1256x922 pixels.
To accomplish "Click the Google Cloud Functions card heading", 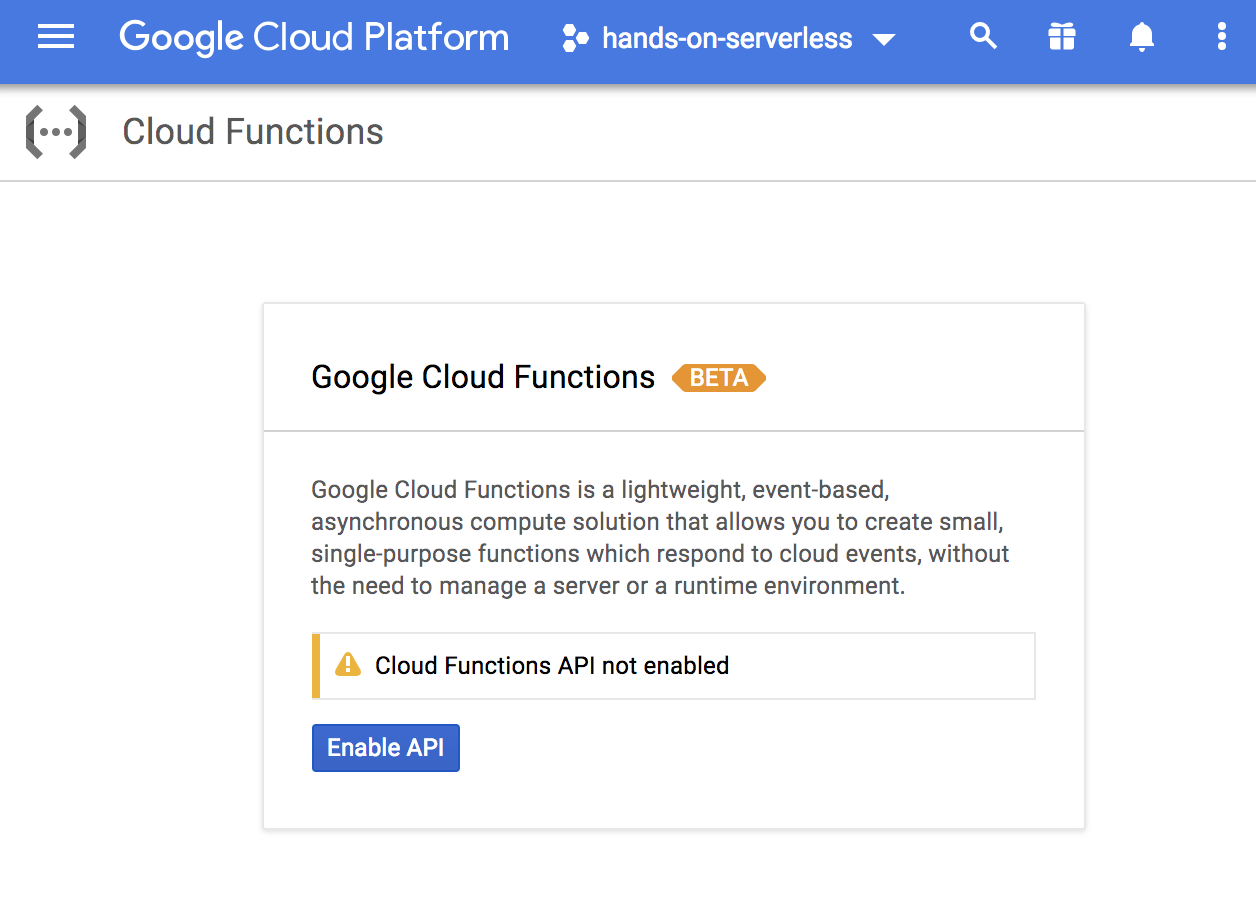I will (483, 377).
